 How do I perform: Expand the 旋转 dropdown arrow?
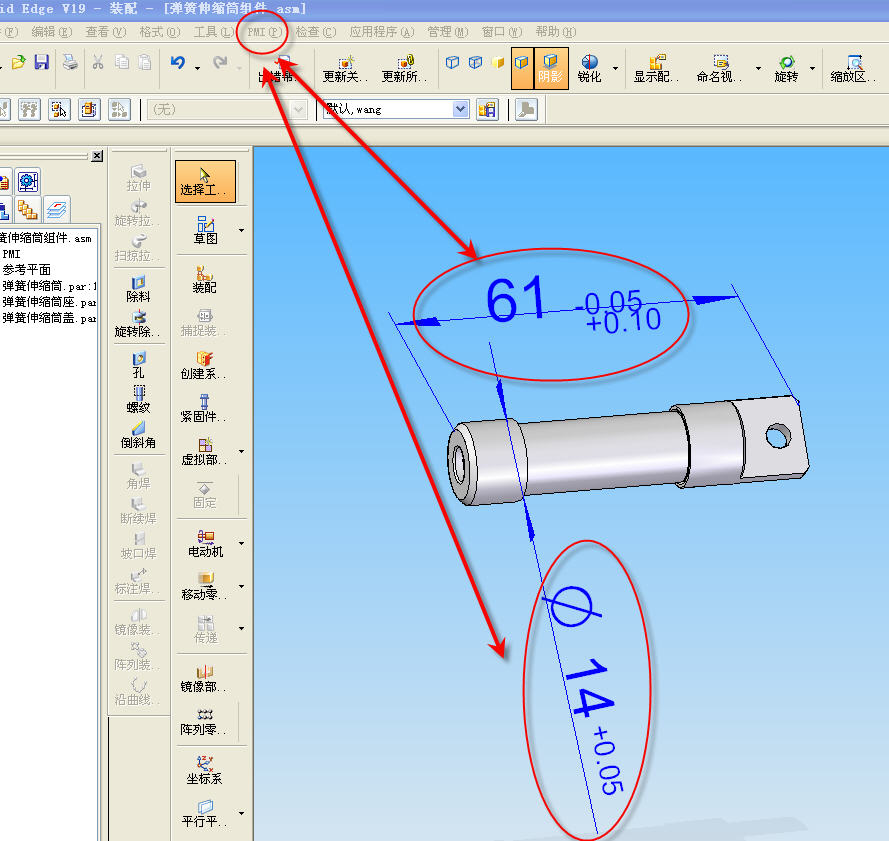pyautogui.click(x=812, y=69)
